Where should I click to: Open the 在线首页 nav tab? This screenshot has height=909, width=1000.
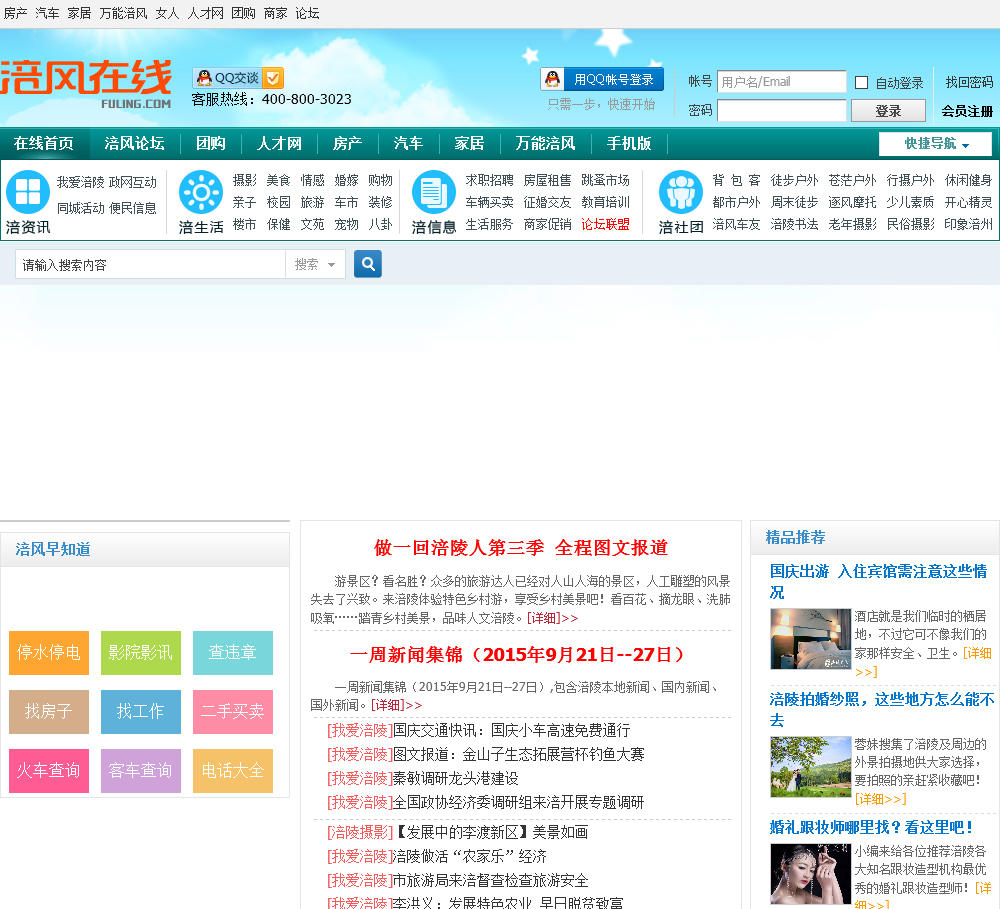point(44,144)
